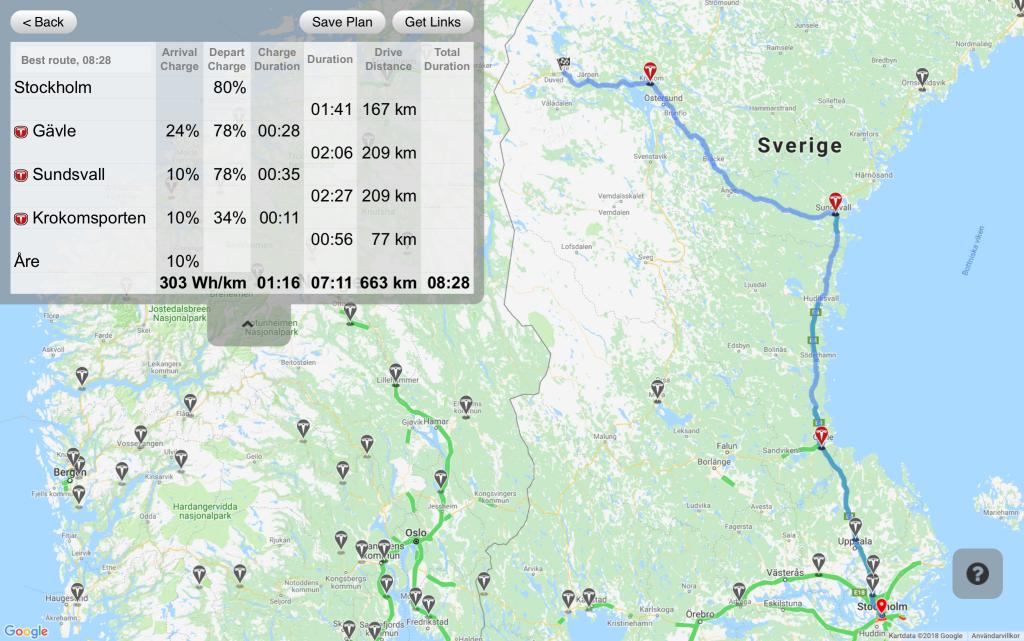Select the supercharger pin near Haugesund

[x=78, y=593]
